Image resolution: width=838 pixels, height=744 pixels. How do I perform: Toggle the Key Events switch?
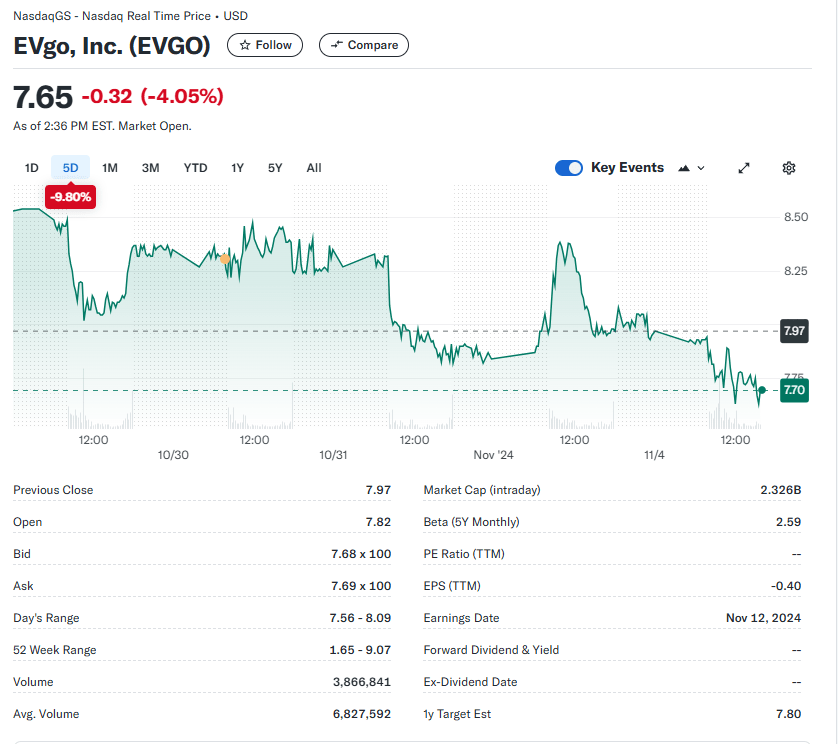[569, 168]
